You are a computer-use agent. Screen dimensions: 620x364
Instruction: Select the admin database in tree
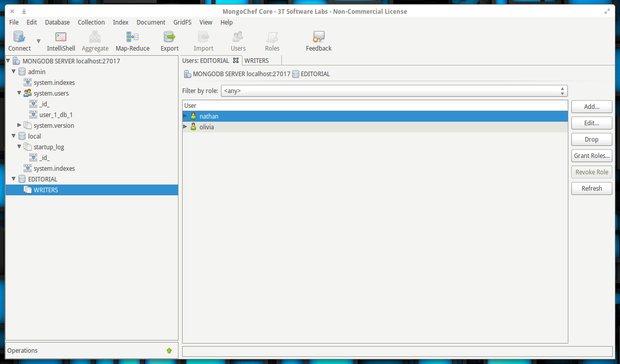pyautogui.click(x=36, y=72)
